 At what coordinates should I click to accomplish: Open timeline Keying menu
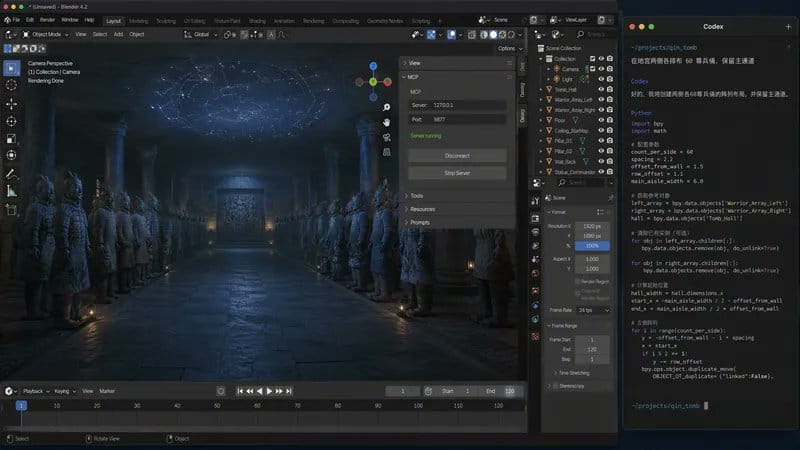pos(64,391)
